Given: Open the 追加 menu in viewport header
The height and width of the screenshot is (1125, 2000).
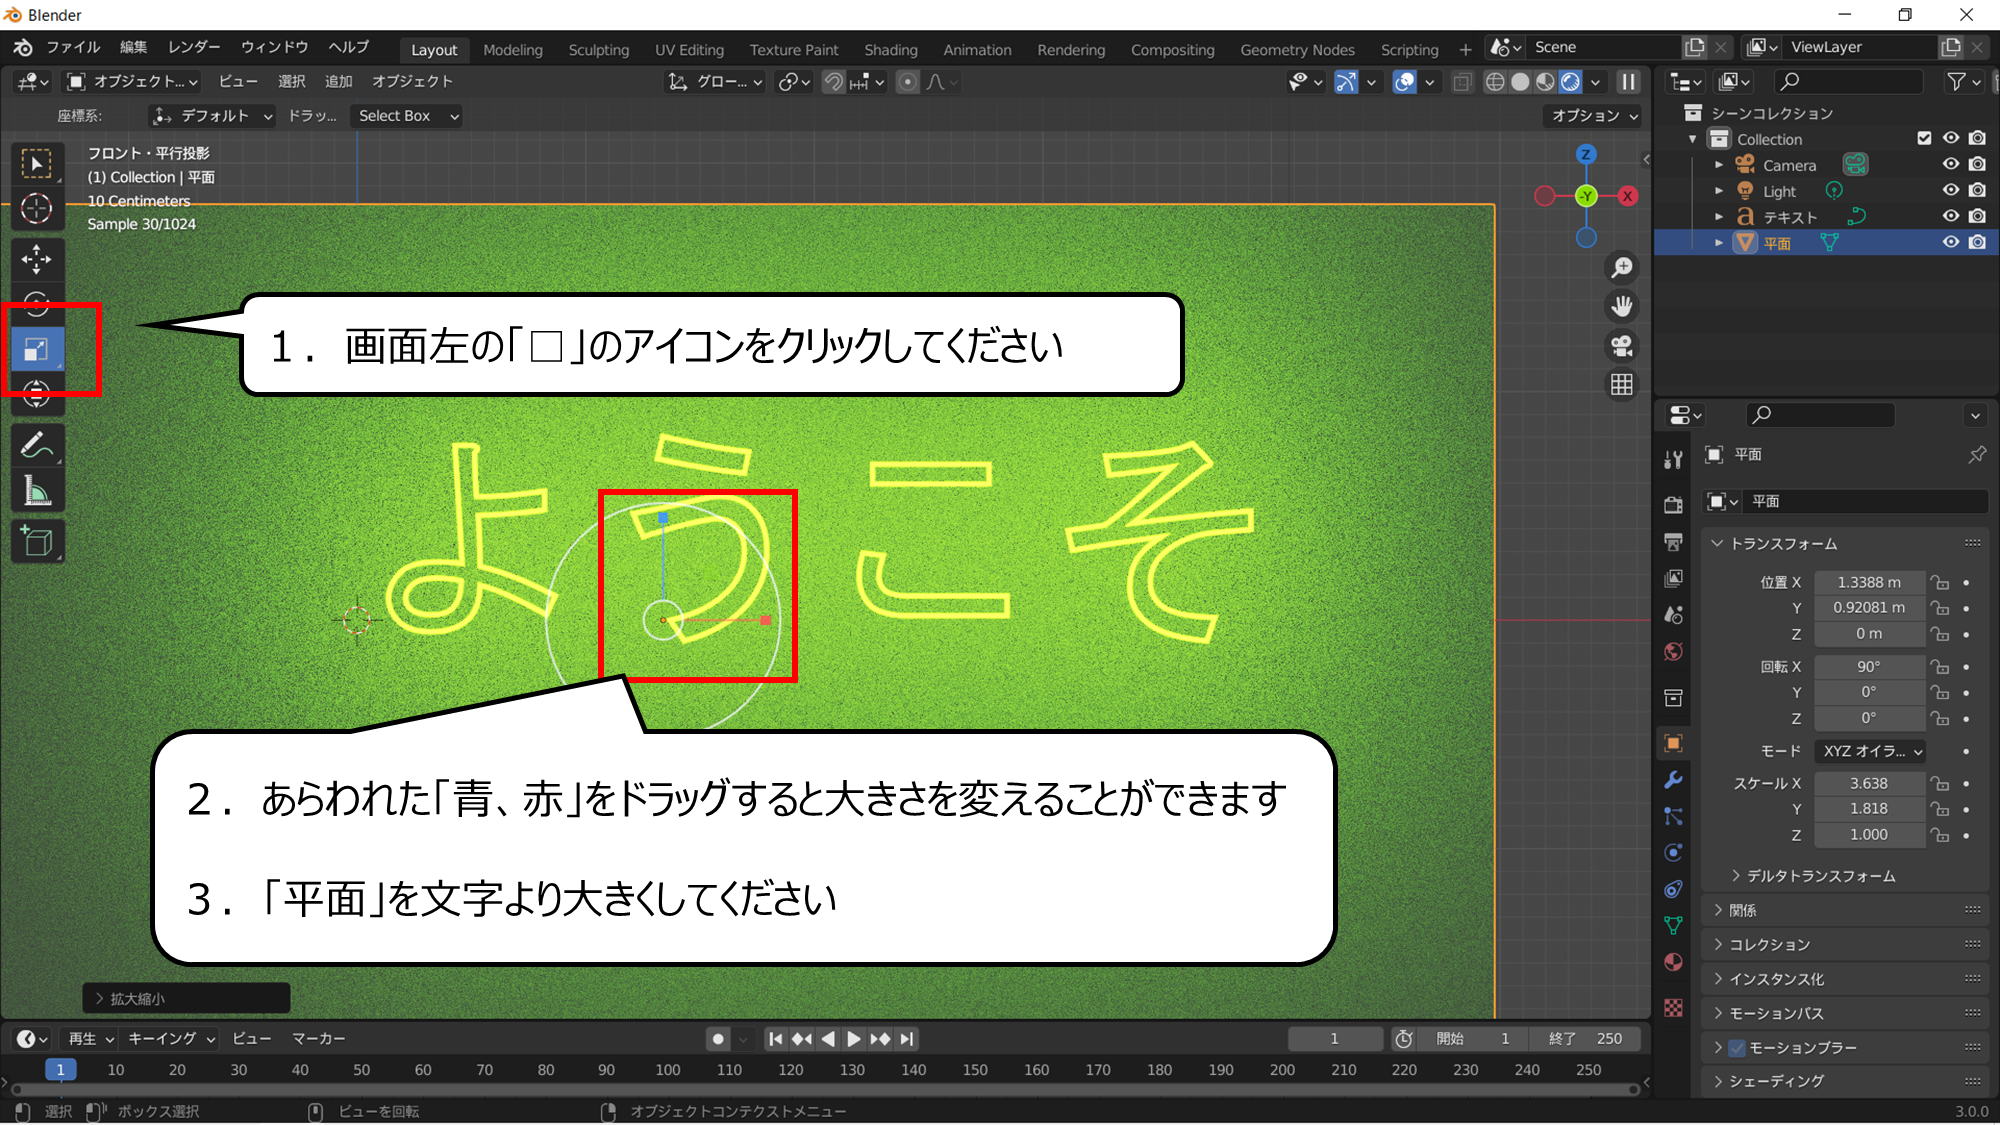Looking at the screenshot, I should pos(338,82).
